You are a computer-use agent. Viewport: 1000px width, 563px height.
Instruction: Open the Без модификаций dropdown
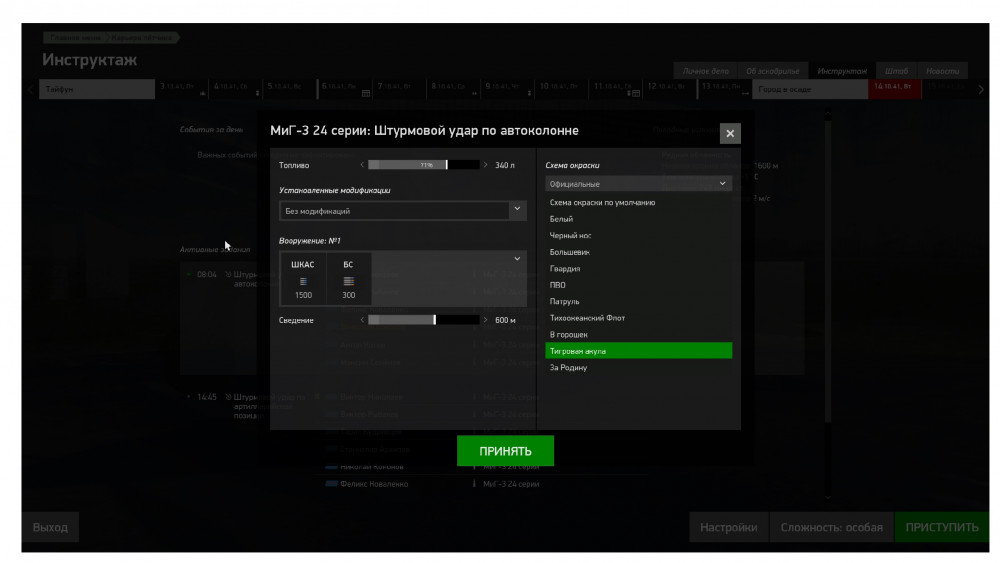coord(402,211)
